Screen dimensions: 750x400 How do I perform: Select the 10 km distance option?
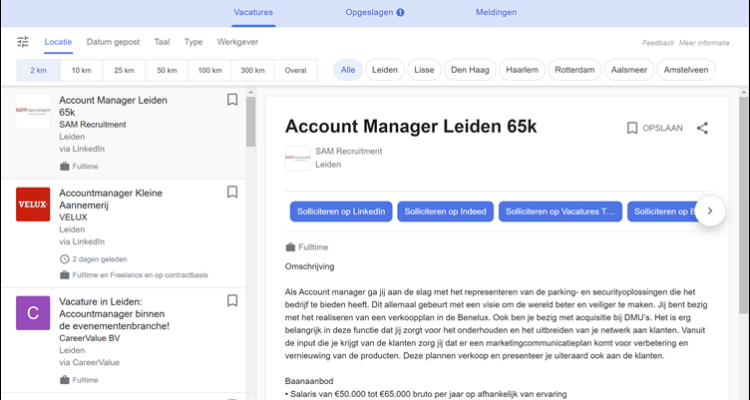[x=81, y=70]
